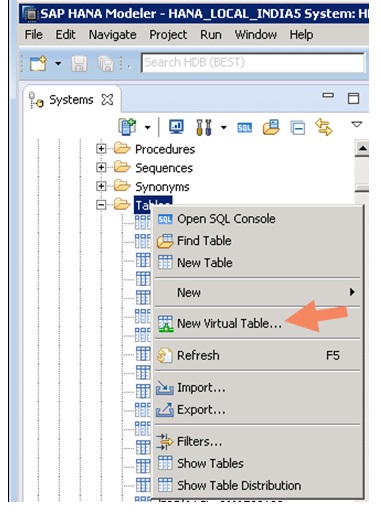Viewport: 381px width, 515px height.
Task: Focus the Search HDB (BEST) field
Action: click(x=253, y=62)
